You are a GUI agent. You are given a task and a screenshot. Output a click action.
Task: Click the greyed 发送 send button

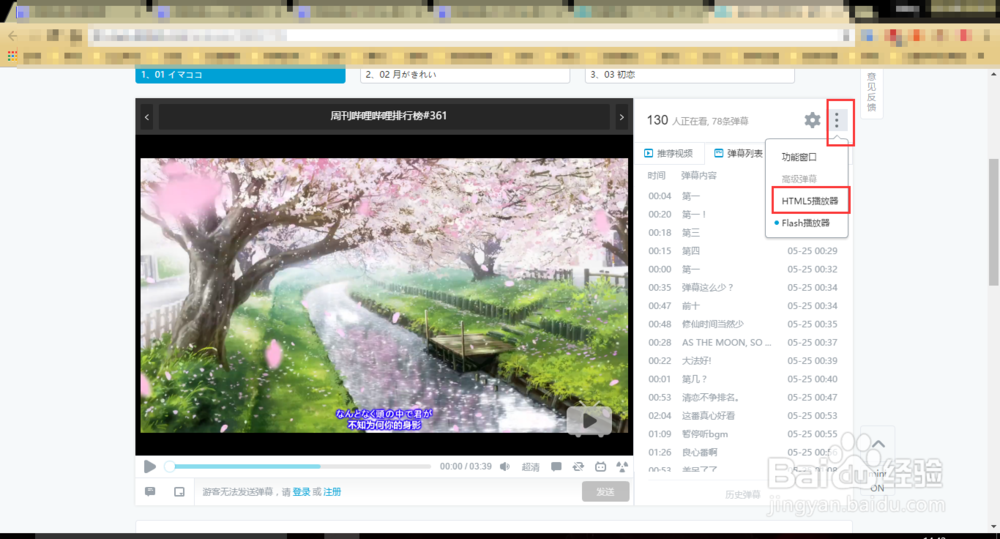coord(605,492)
